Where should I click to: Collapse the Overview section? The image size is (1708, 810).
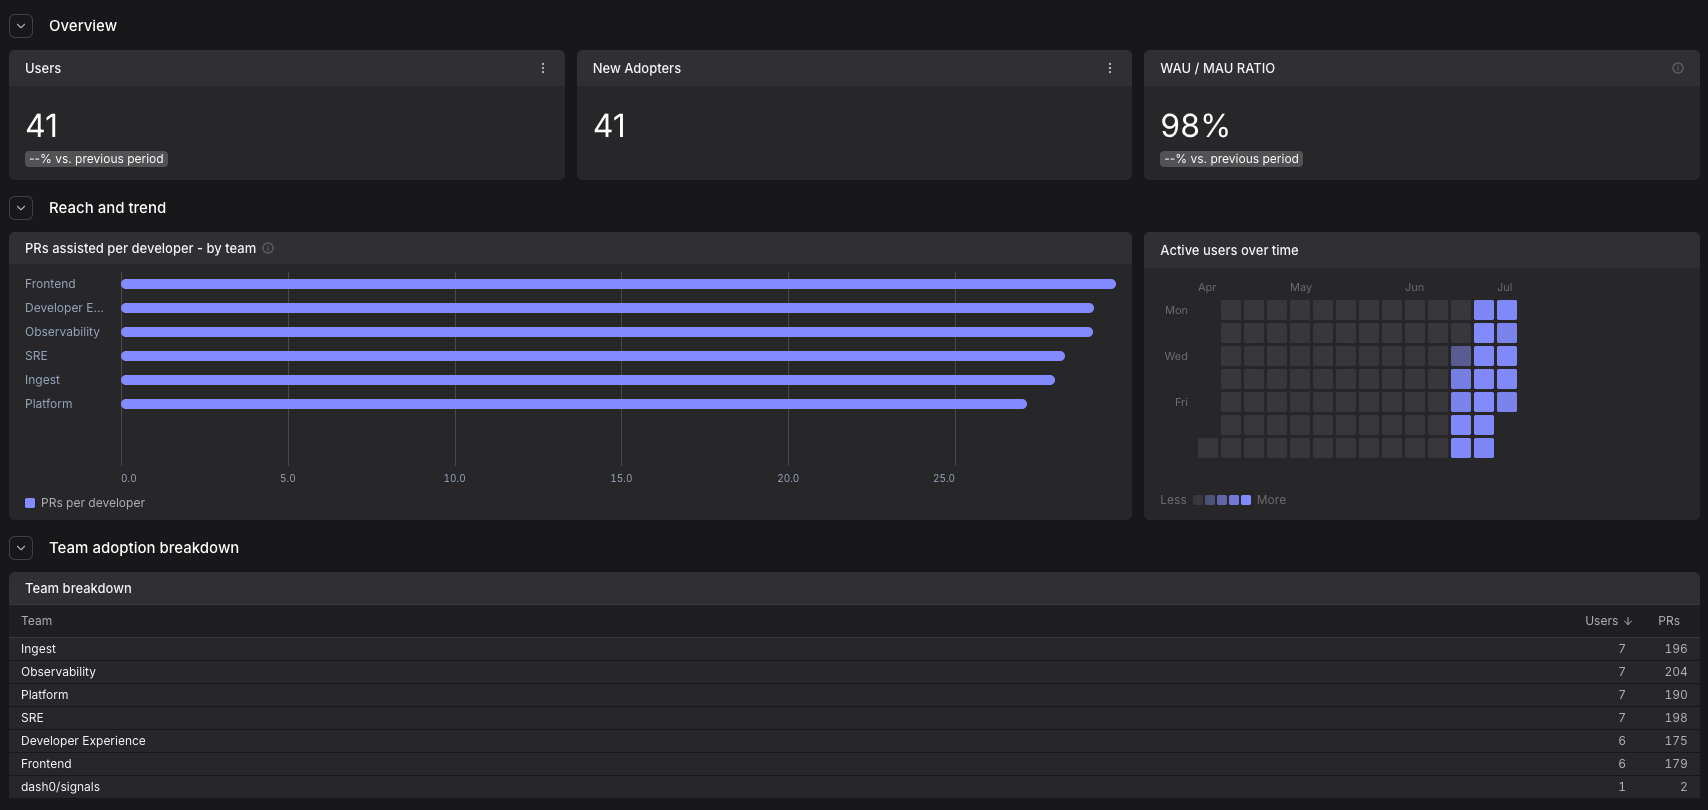pos(21,26)
